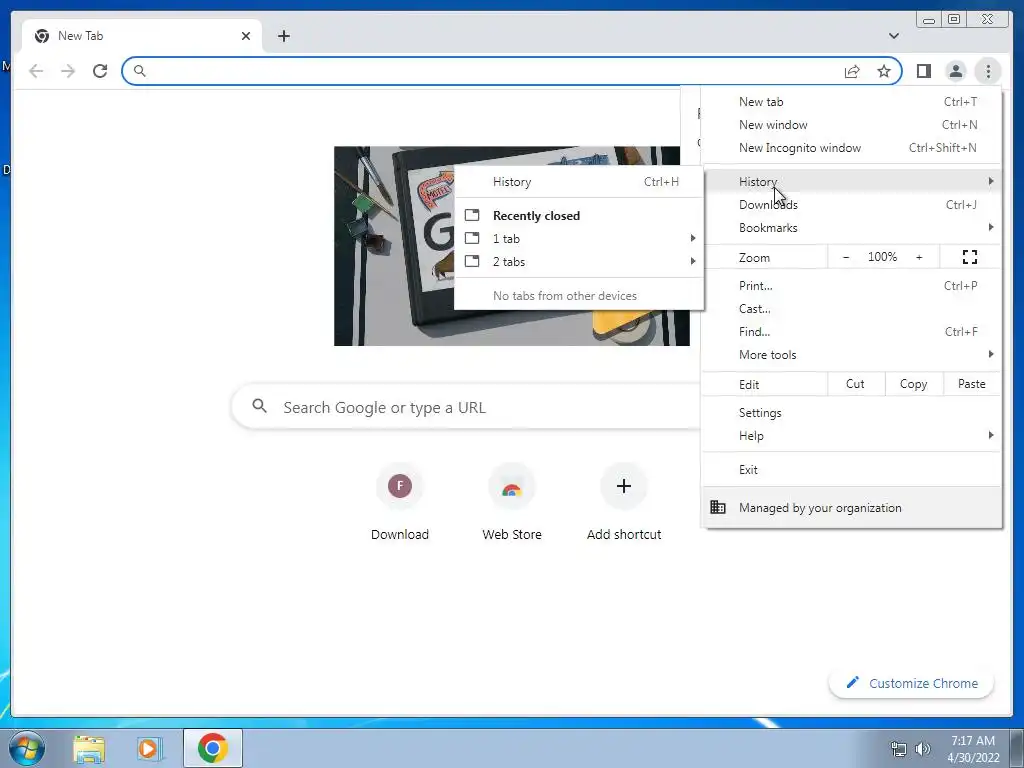Open the Web Store shortcut

click(512, 502)
